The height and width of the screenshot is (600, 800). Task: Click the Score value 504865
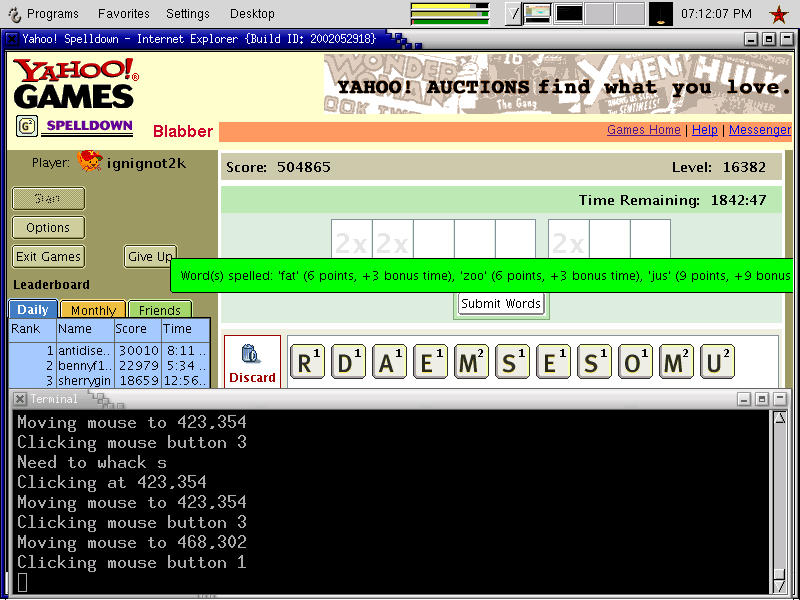pyautogui.click(x=304, y=167)
